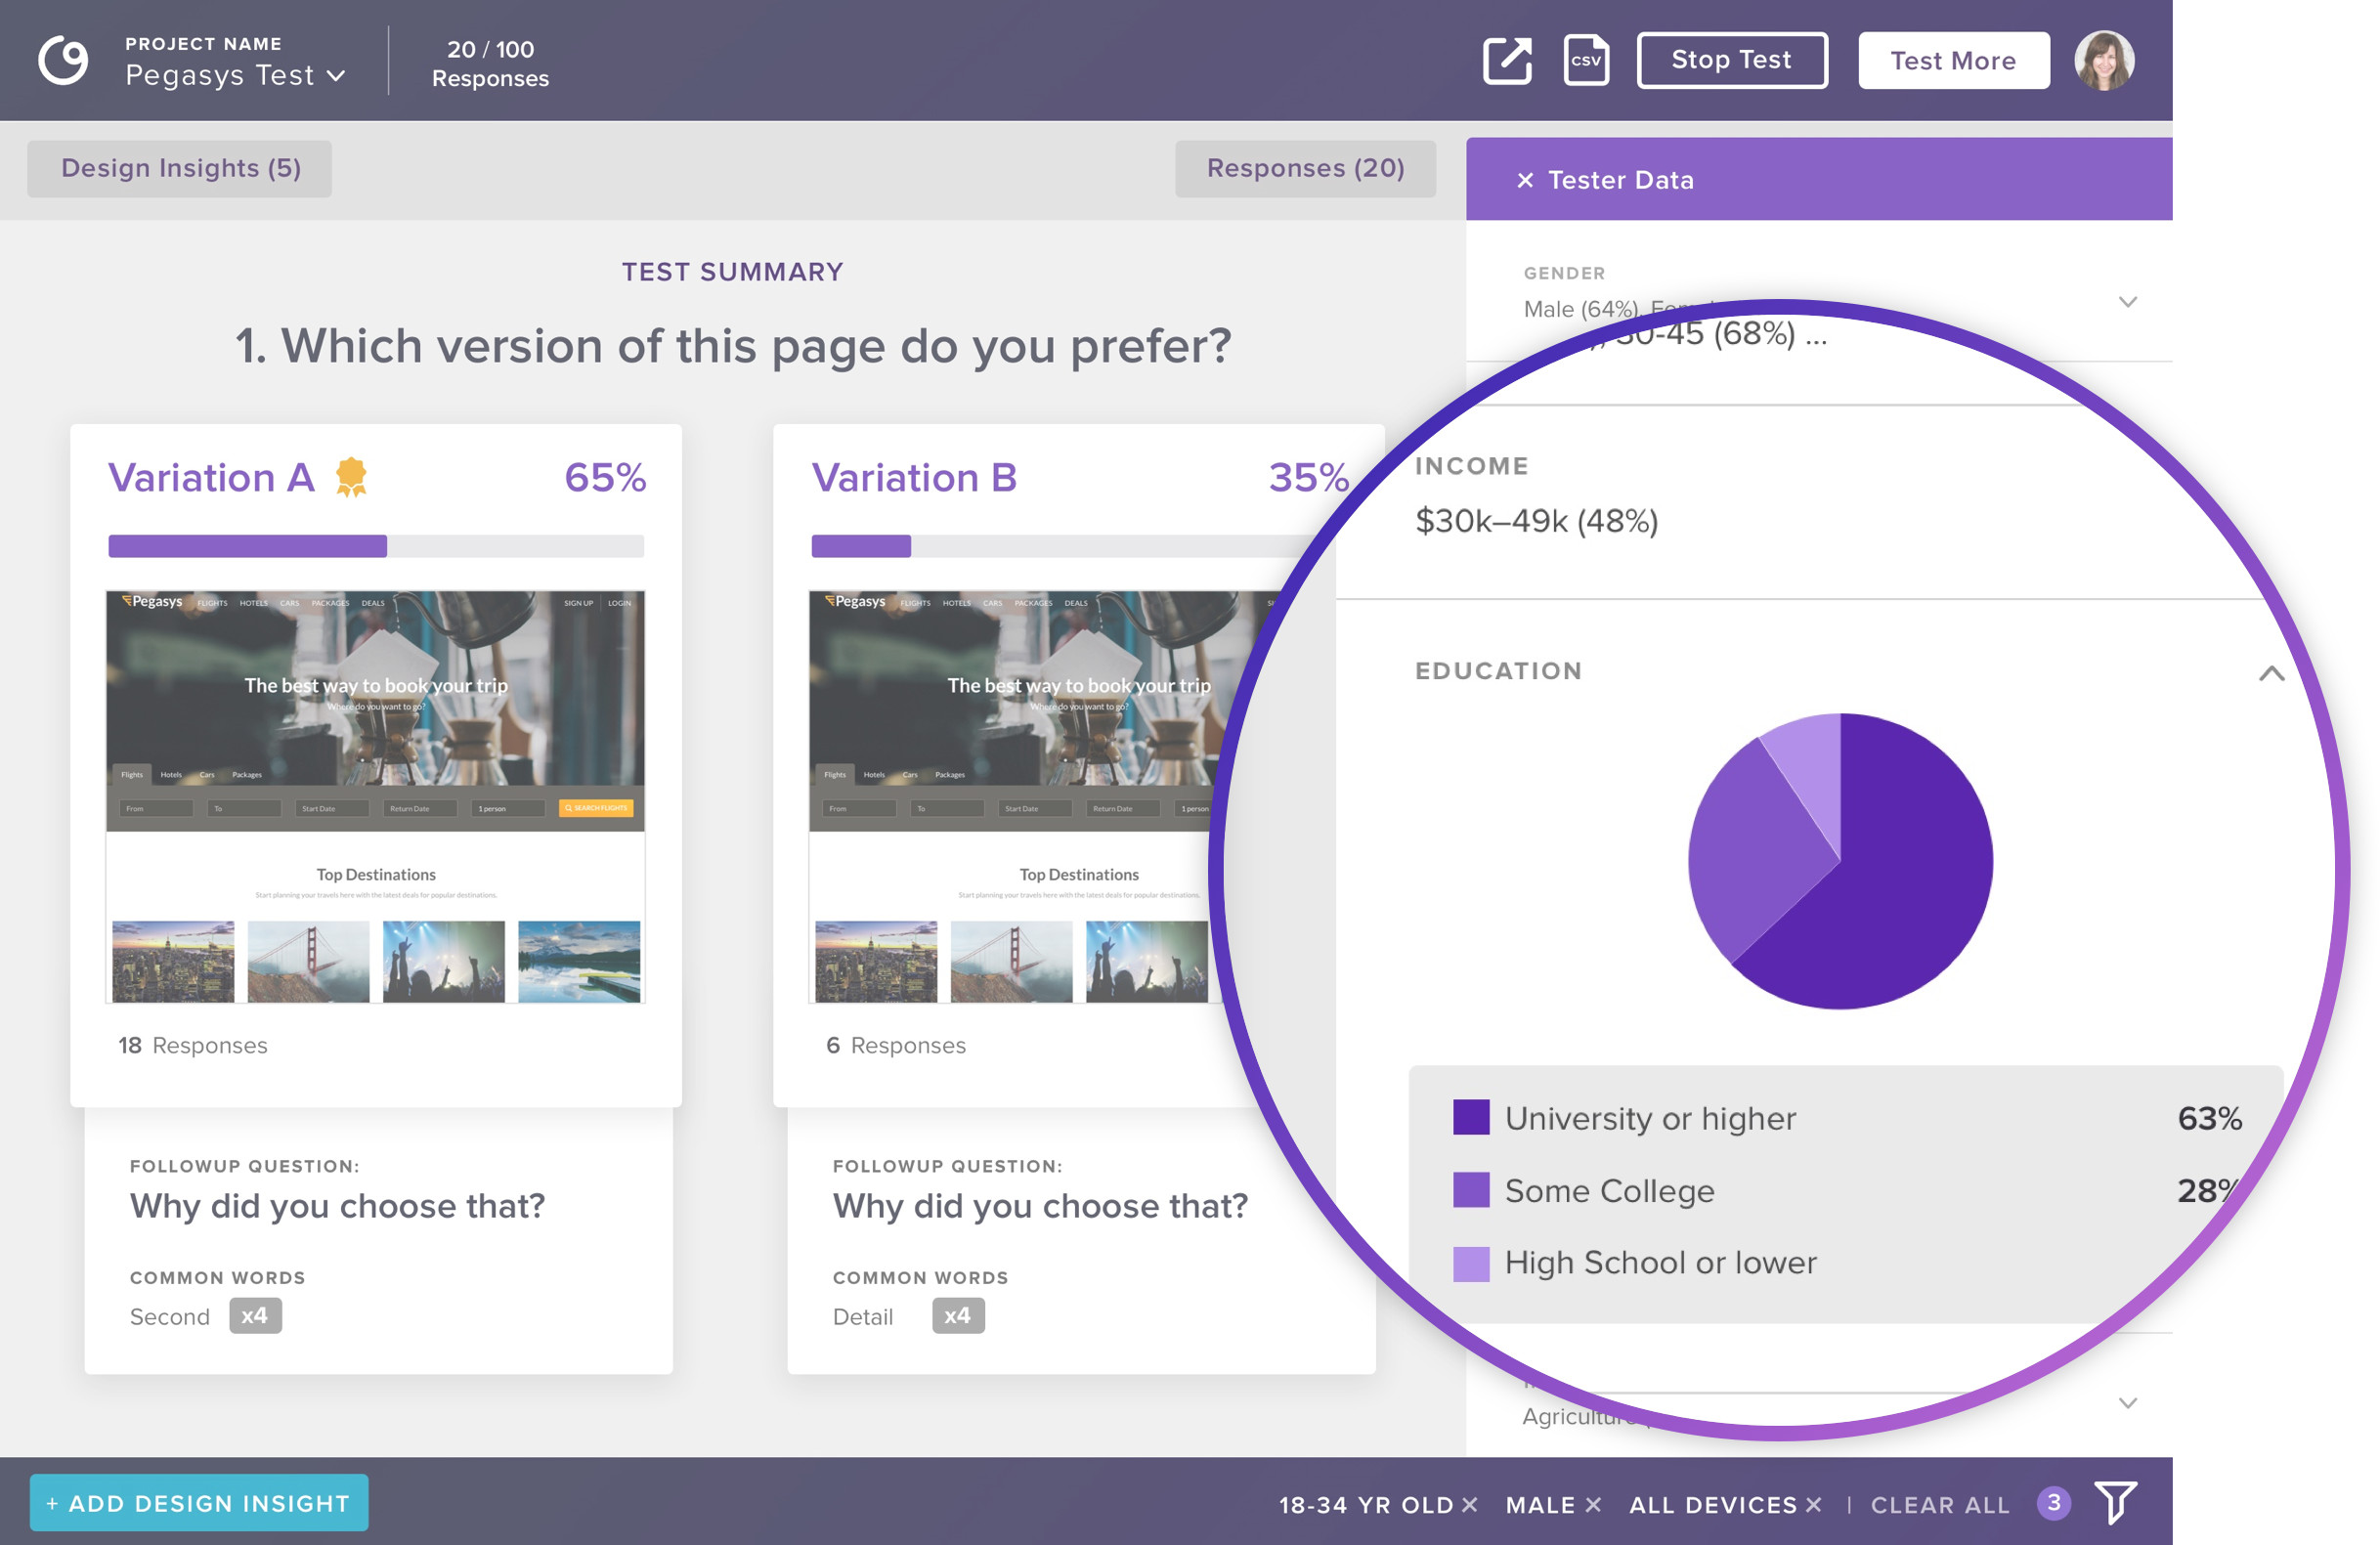
Task: Remove the 18-34 YR OLD filter
Action: click(1469, 1504)
